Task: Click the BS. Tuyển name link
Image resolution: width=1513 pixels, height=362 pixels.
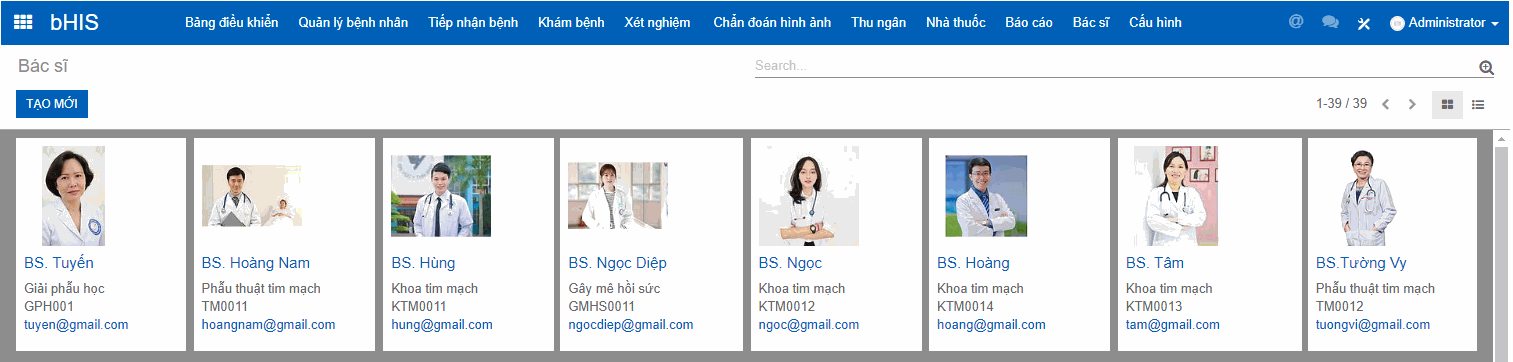Action: pos(59,263)
